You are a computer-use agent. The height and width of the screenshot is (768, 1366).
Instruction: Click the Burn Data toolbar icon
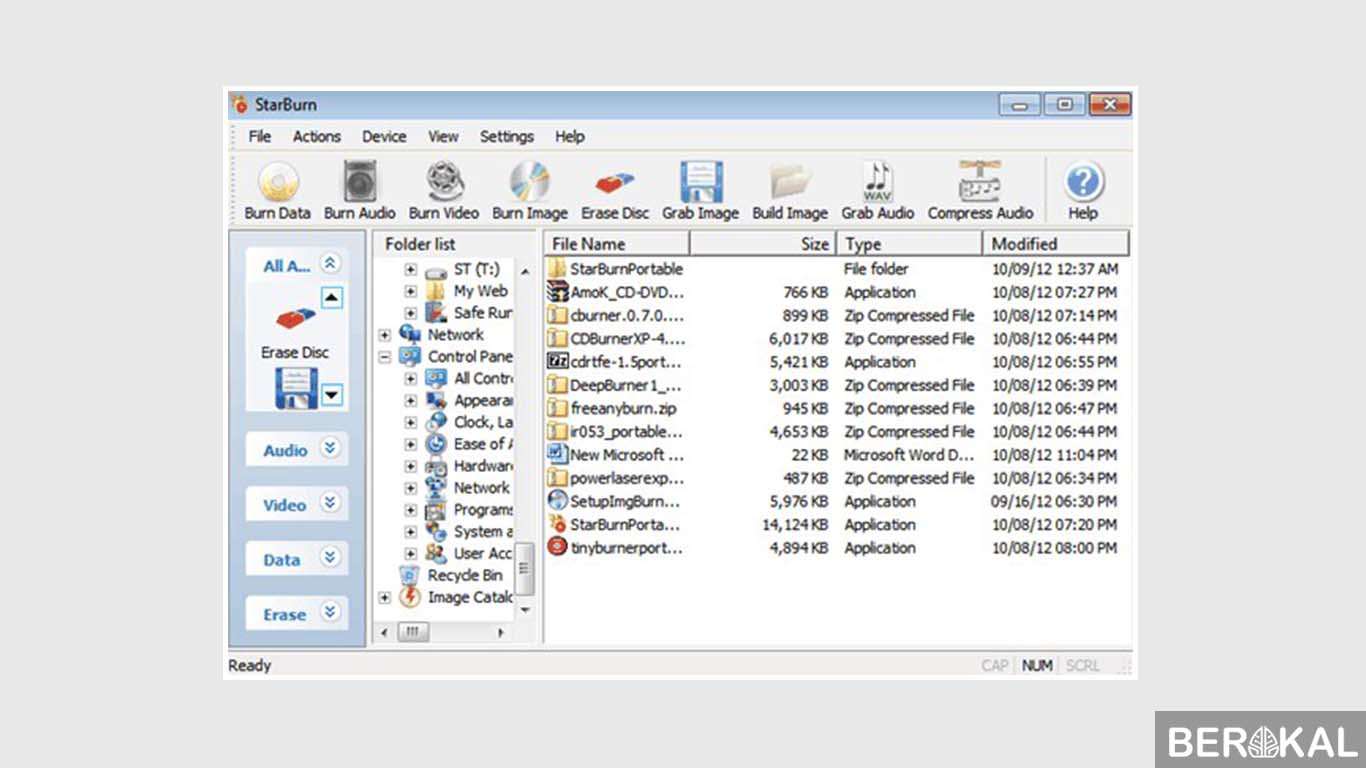[x=279, y=183]
